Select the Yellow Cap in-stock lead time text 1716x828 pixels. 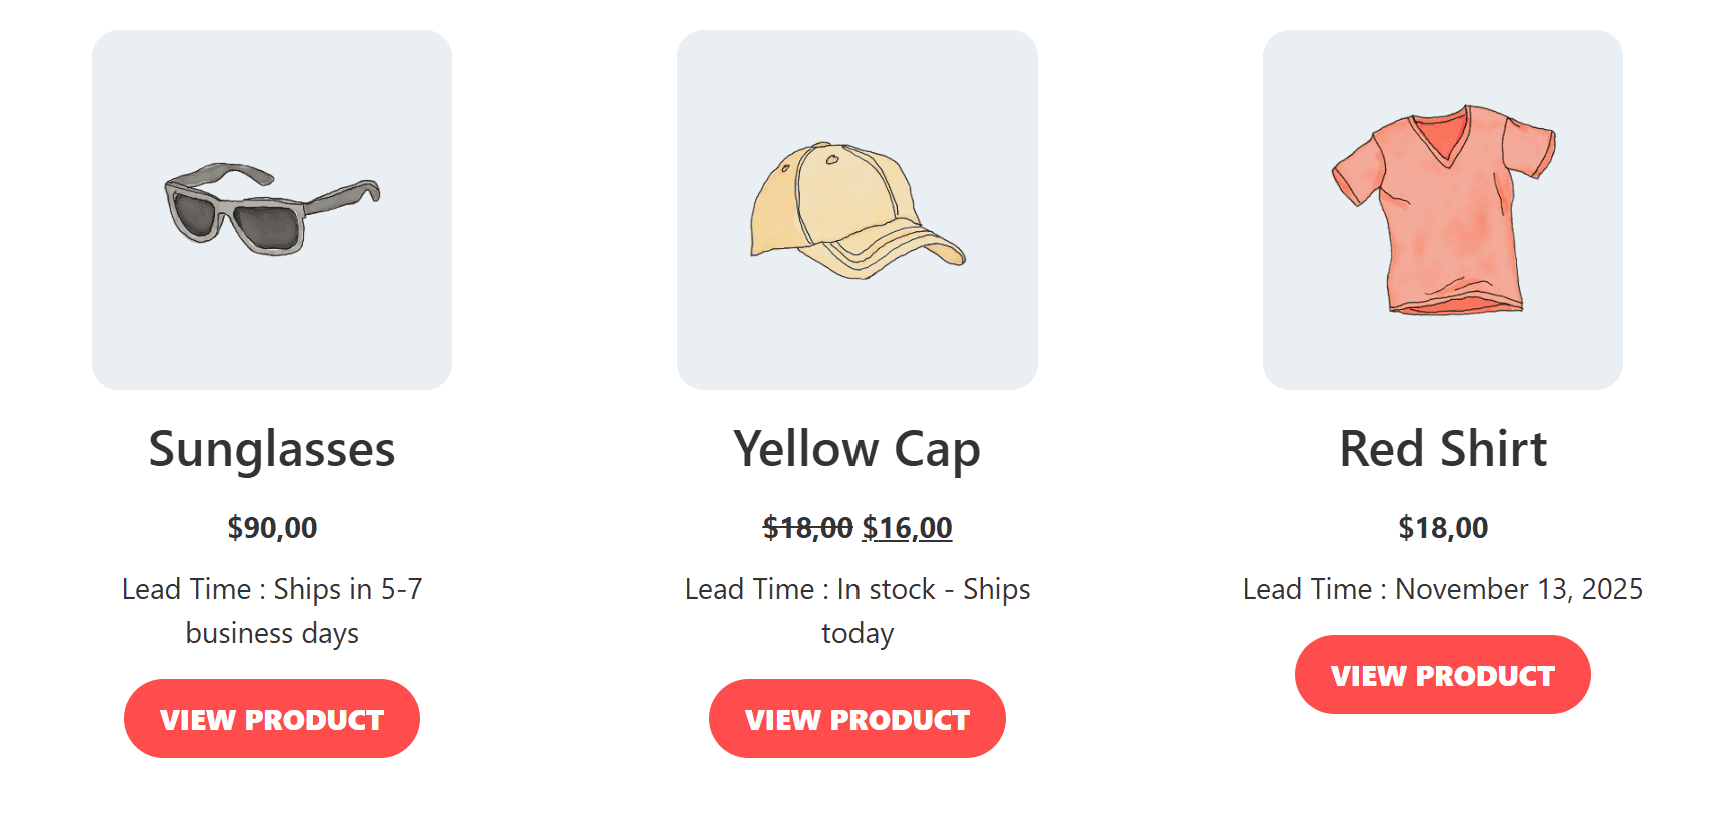click(857, 610)
